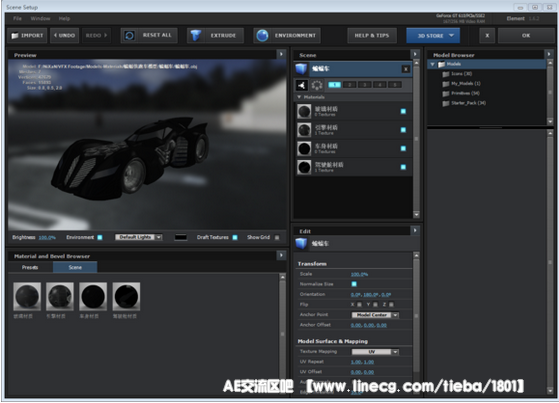Select group 4 button in Scene

(x=380, y=85)
